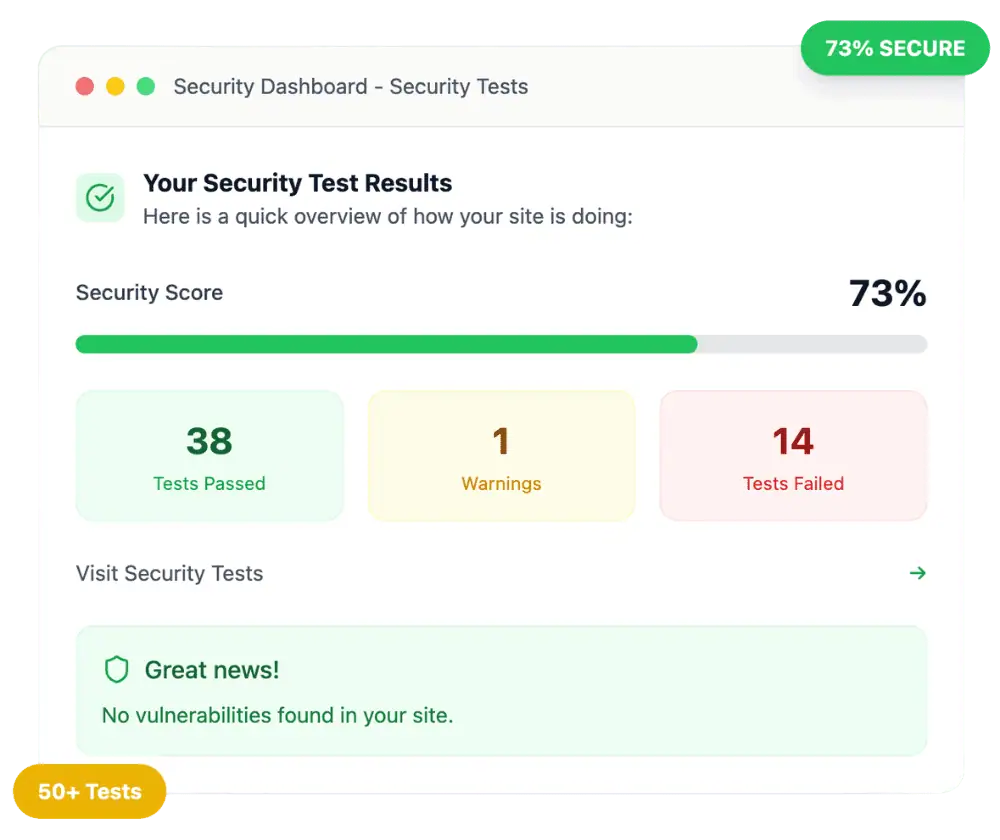Click the green window dot
The width and height of the screenshot is (1000, 840).
pyautogui.click(x=146, y=86)
